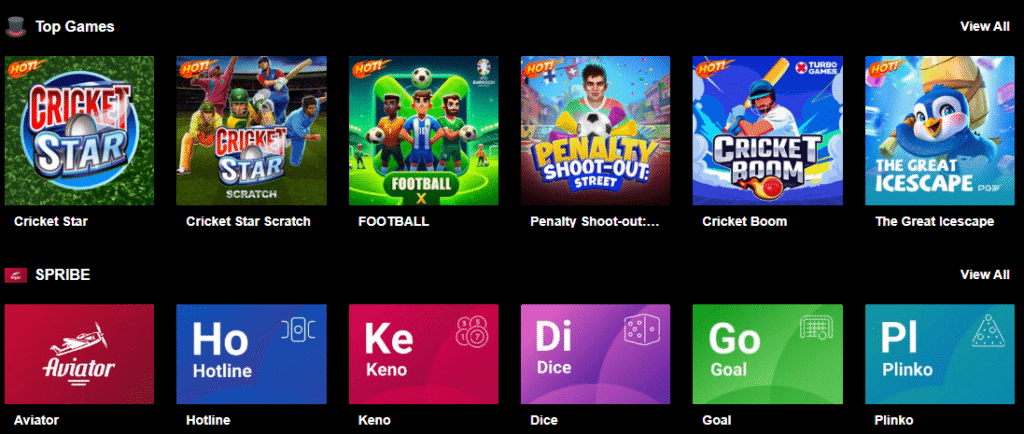The width and height of the screenshot is (1024, 434).
Task: Open the Cricket Star Scratch game thumbnail
Action: [x=251, y=131]
